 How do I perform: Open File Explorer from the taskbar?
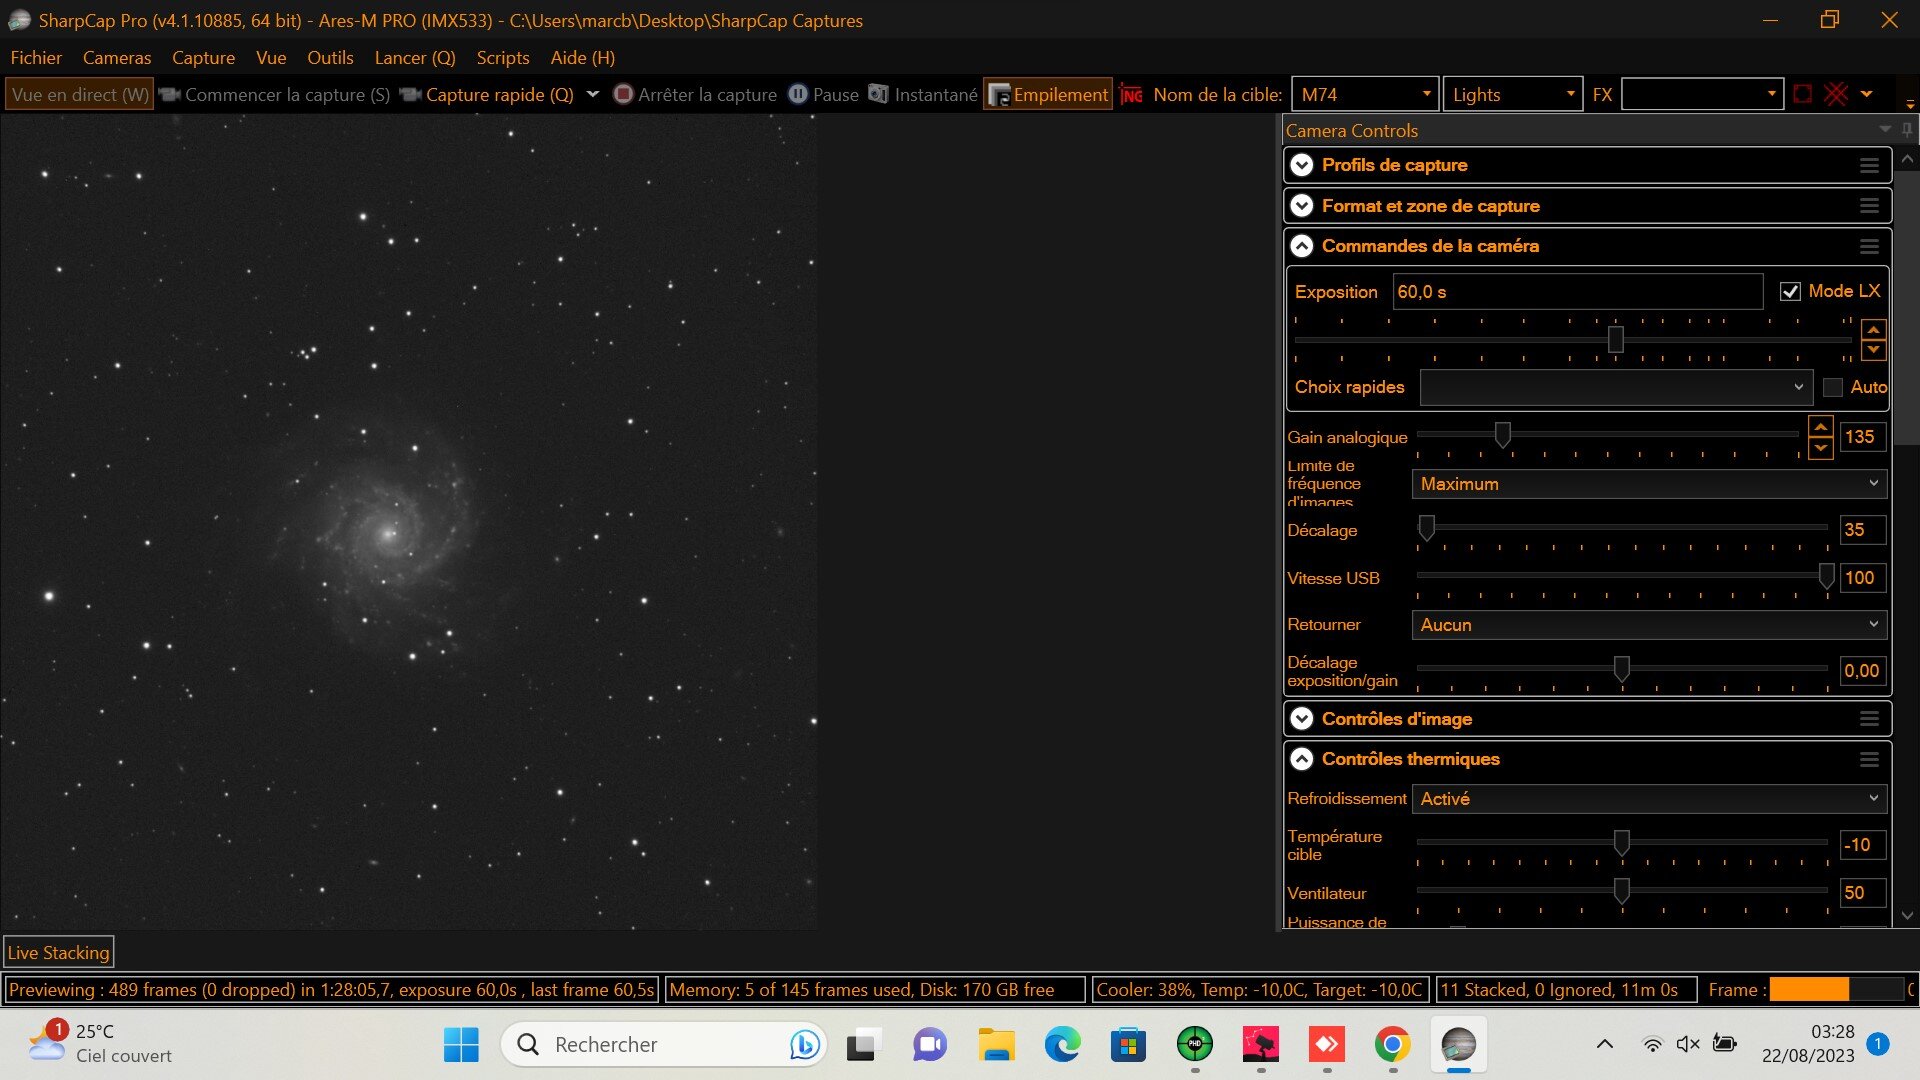coord(996,1045)
